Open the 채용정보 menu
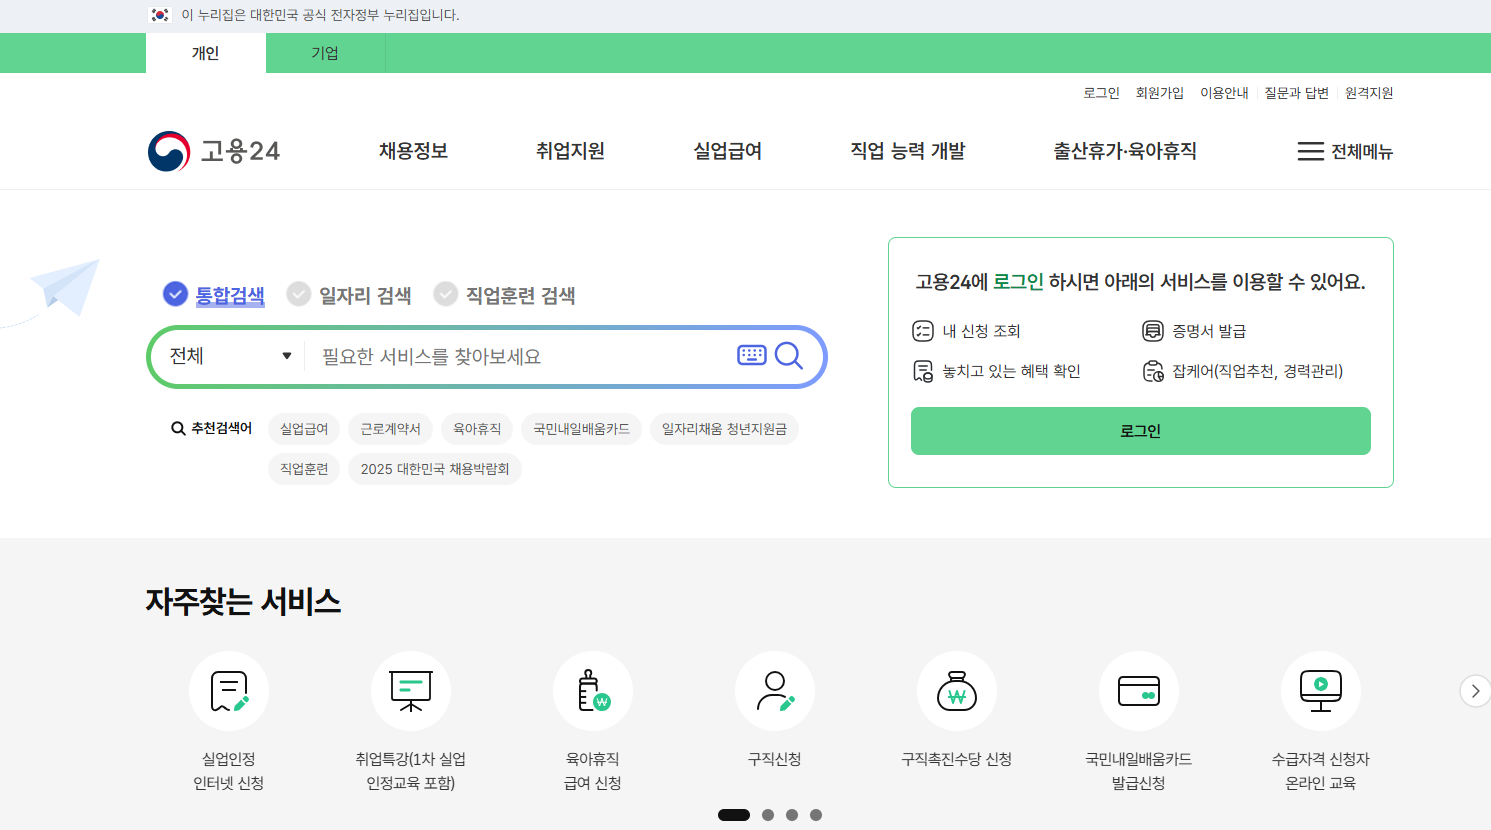1491x830 pixels. [x=413, y=151]
